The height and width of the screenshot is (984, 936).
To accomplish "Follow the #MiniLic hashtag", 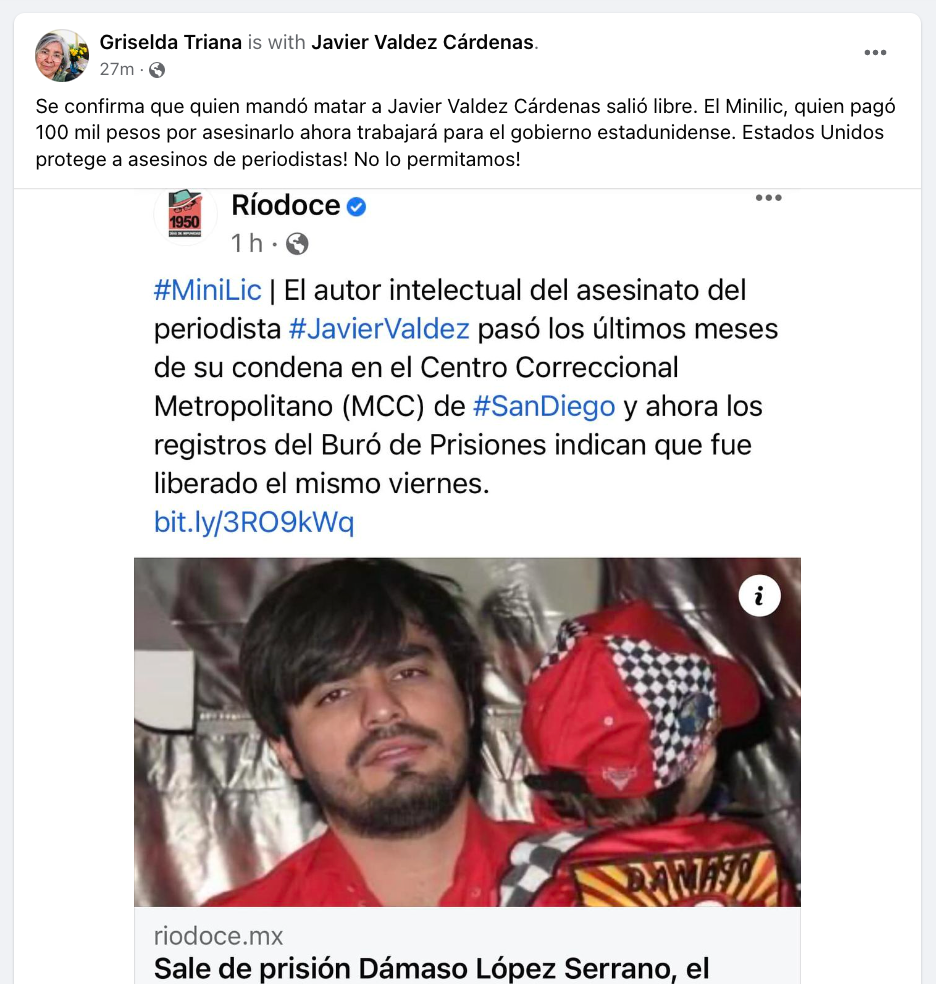I will tap(208, 290).
